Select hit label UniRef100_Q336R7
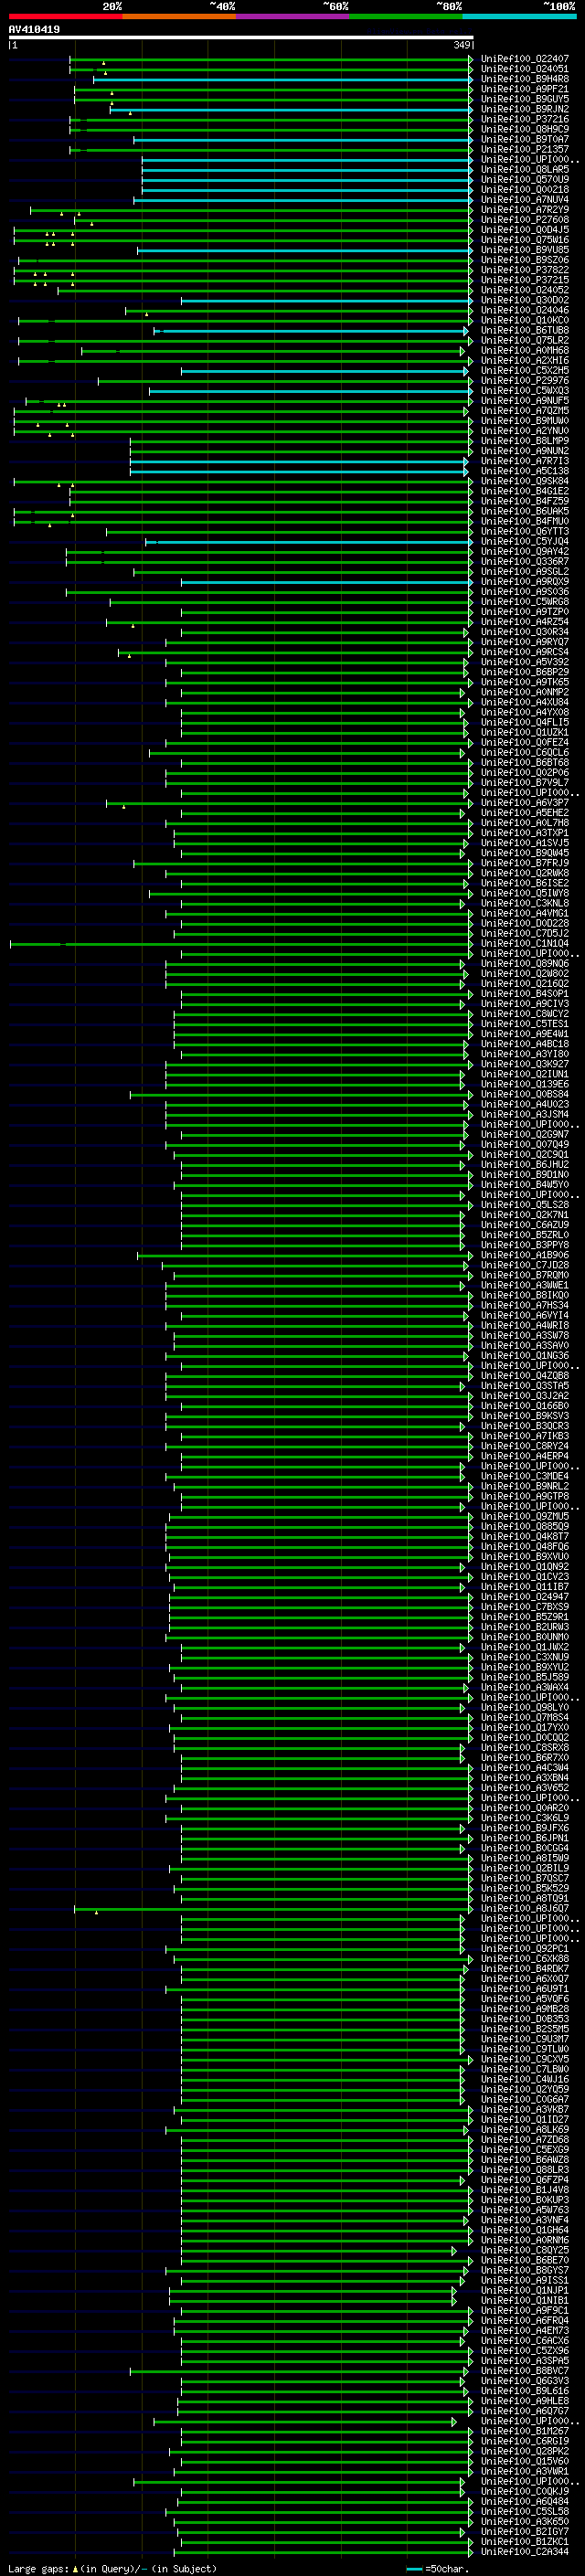 [x=524, y=561]
